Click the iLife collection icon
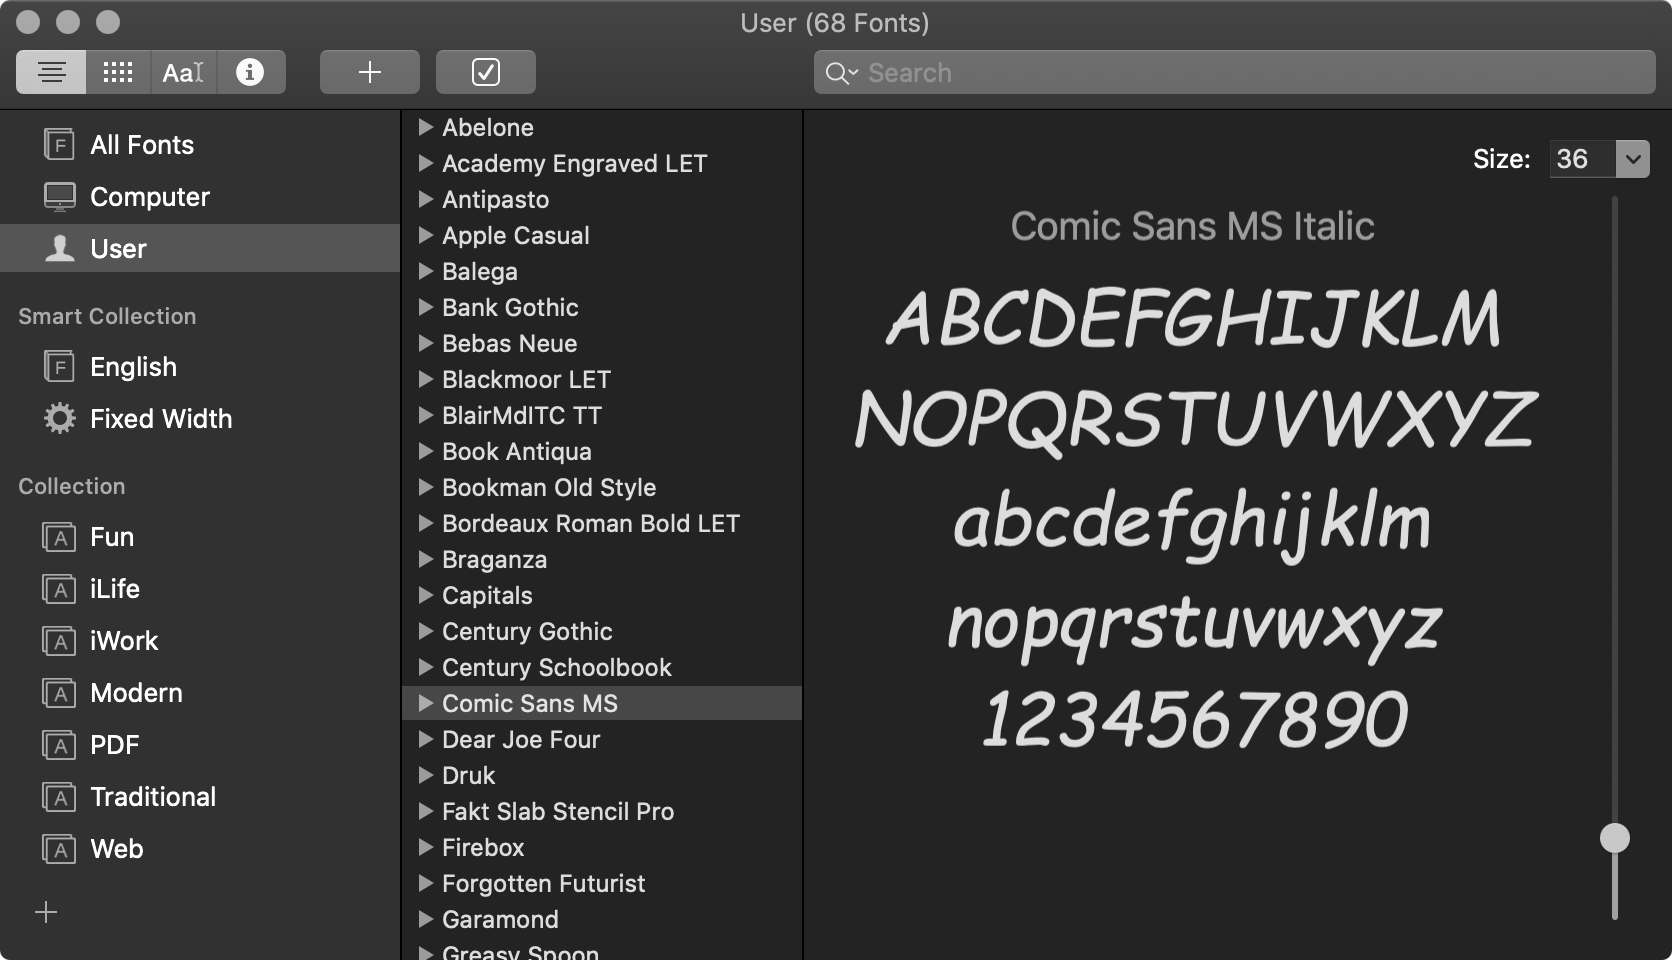1672x960 pixels. tap(59, 589)
